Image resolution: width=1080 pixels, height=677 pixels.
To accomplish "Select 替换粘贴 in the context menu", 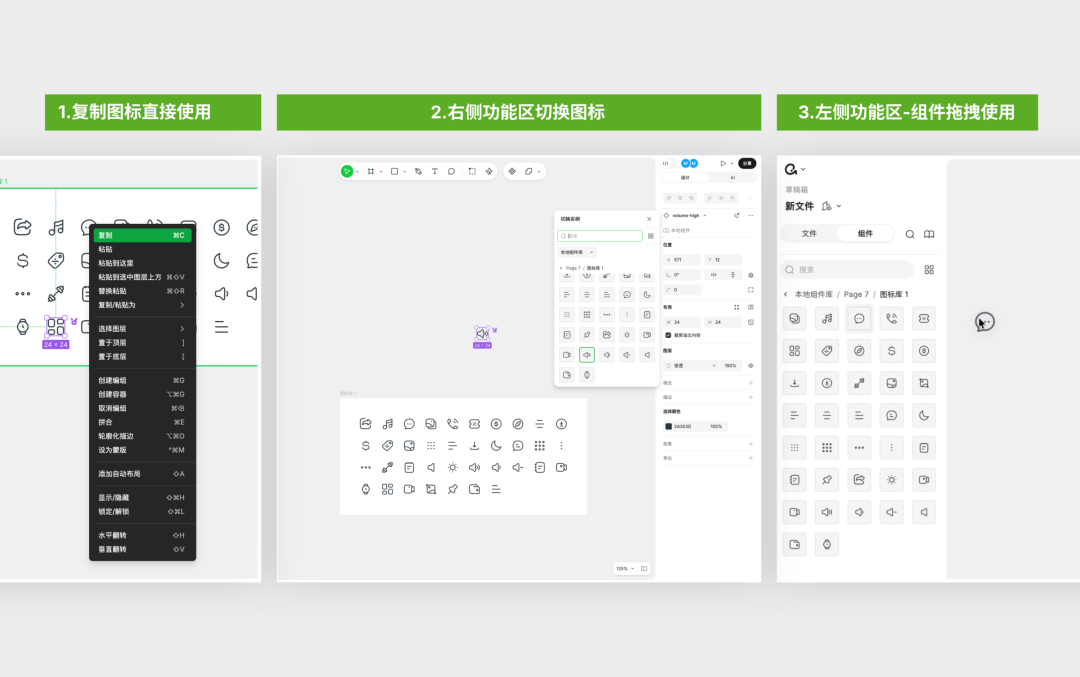I will [x=143, y=291].
